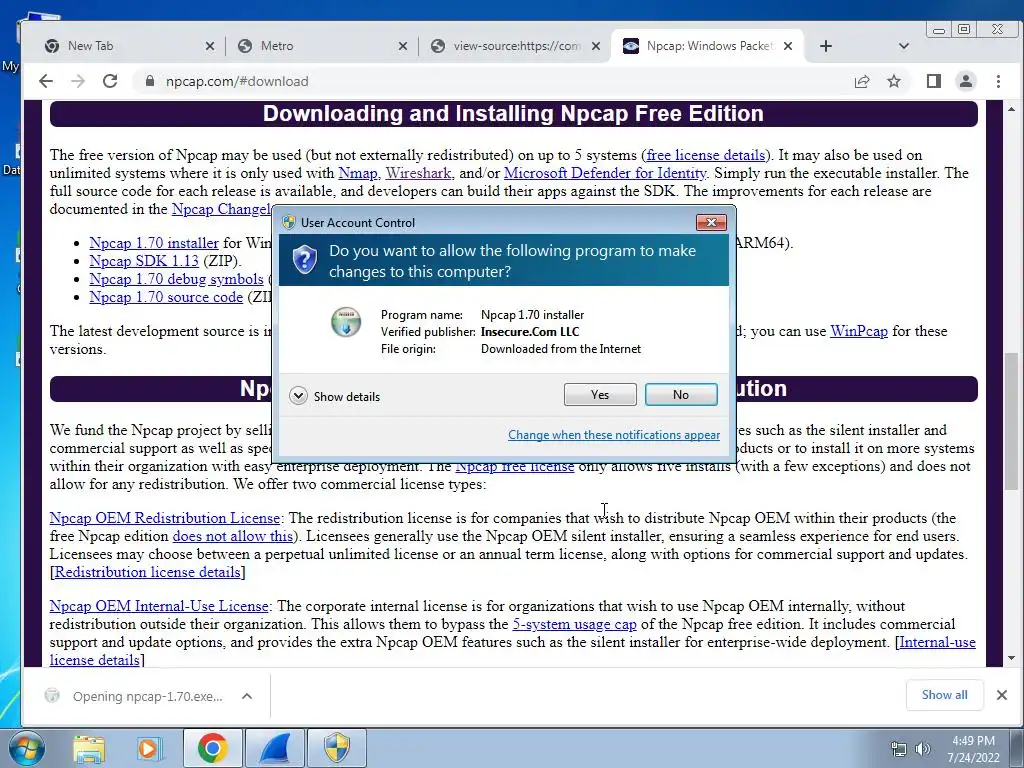1024x768 pixels.
Task: Click scrollbar down arrow on page
Action: (x=1011, y=658)
